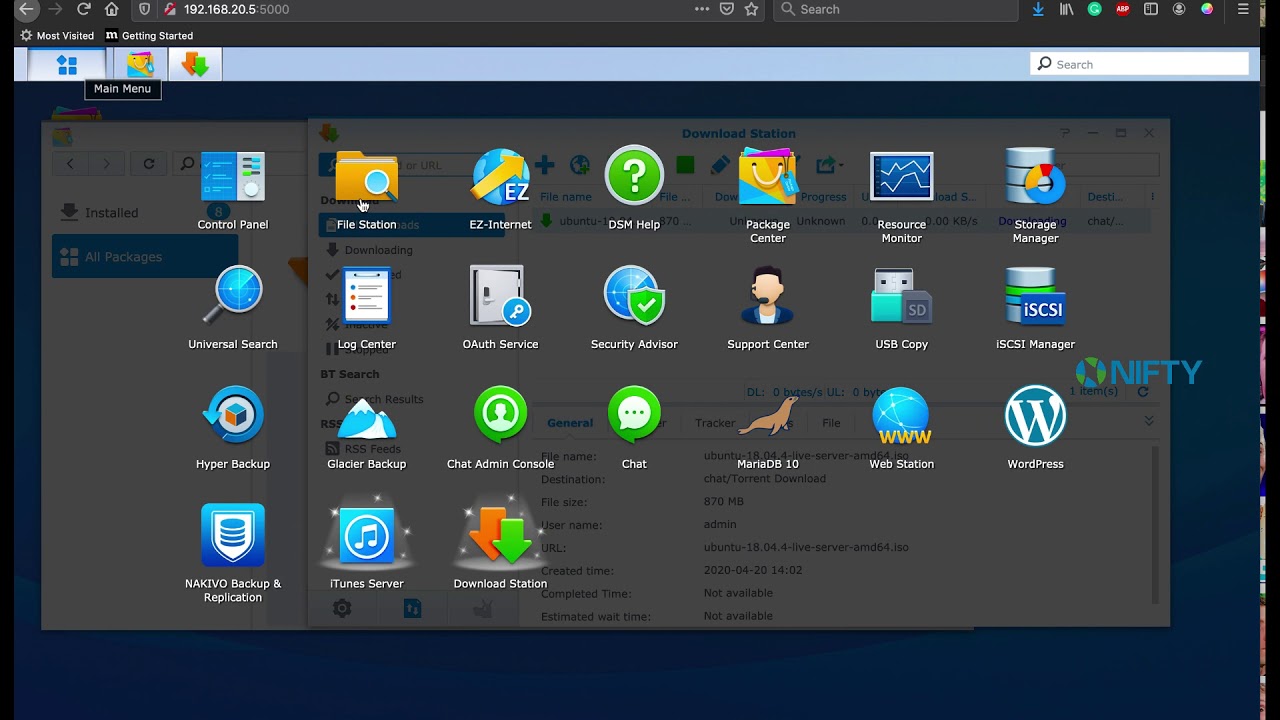Launch Security Advisor
1280x720 pixels.
point(634,310)
